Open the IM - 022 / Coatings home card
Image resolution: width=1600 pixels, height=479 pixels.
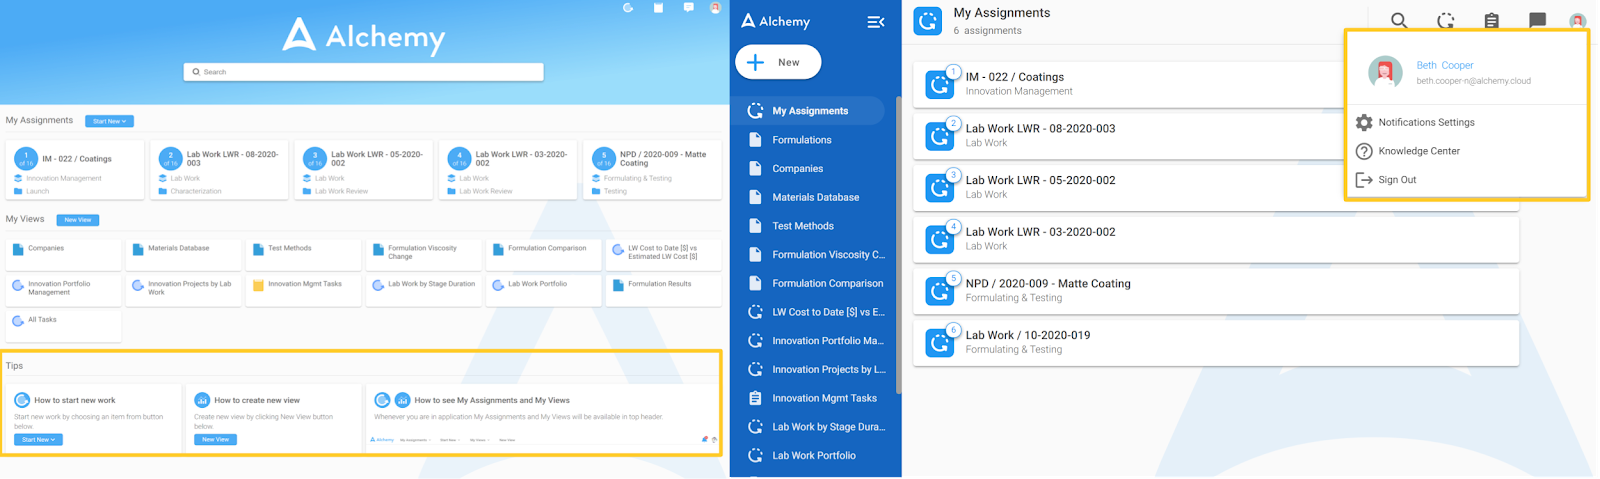click(75, 170)
